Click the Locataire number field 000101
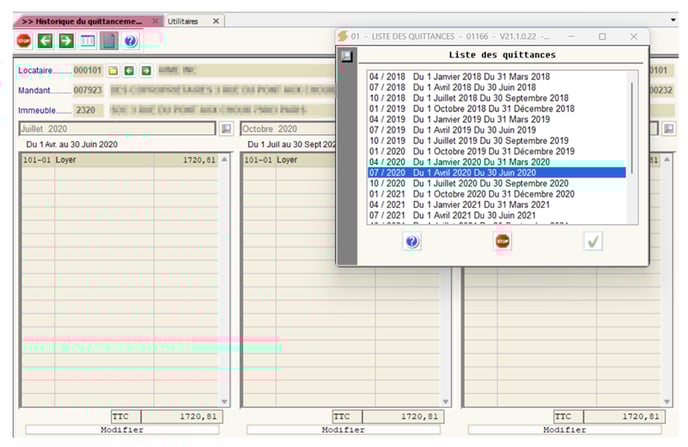The width and height of the screenshot is (688, 447). tap(88, 71)
